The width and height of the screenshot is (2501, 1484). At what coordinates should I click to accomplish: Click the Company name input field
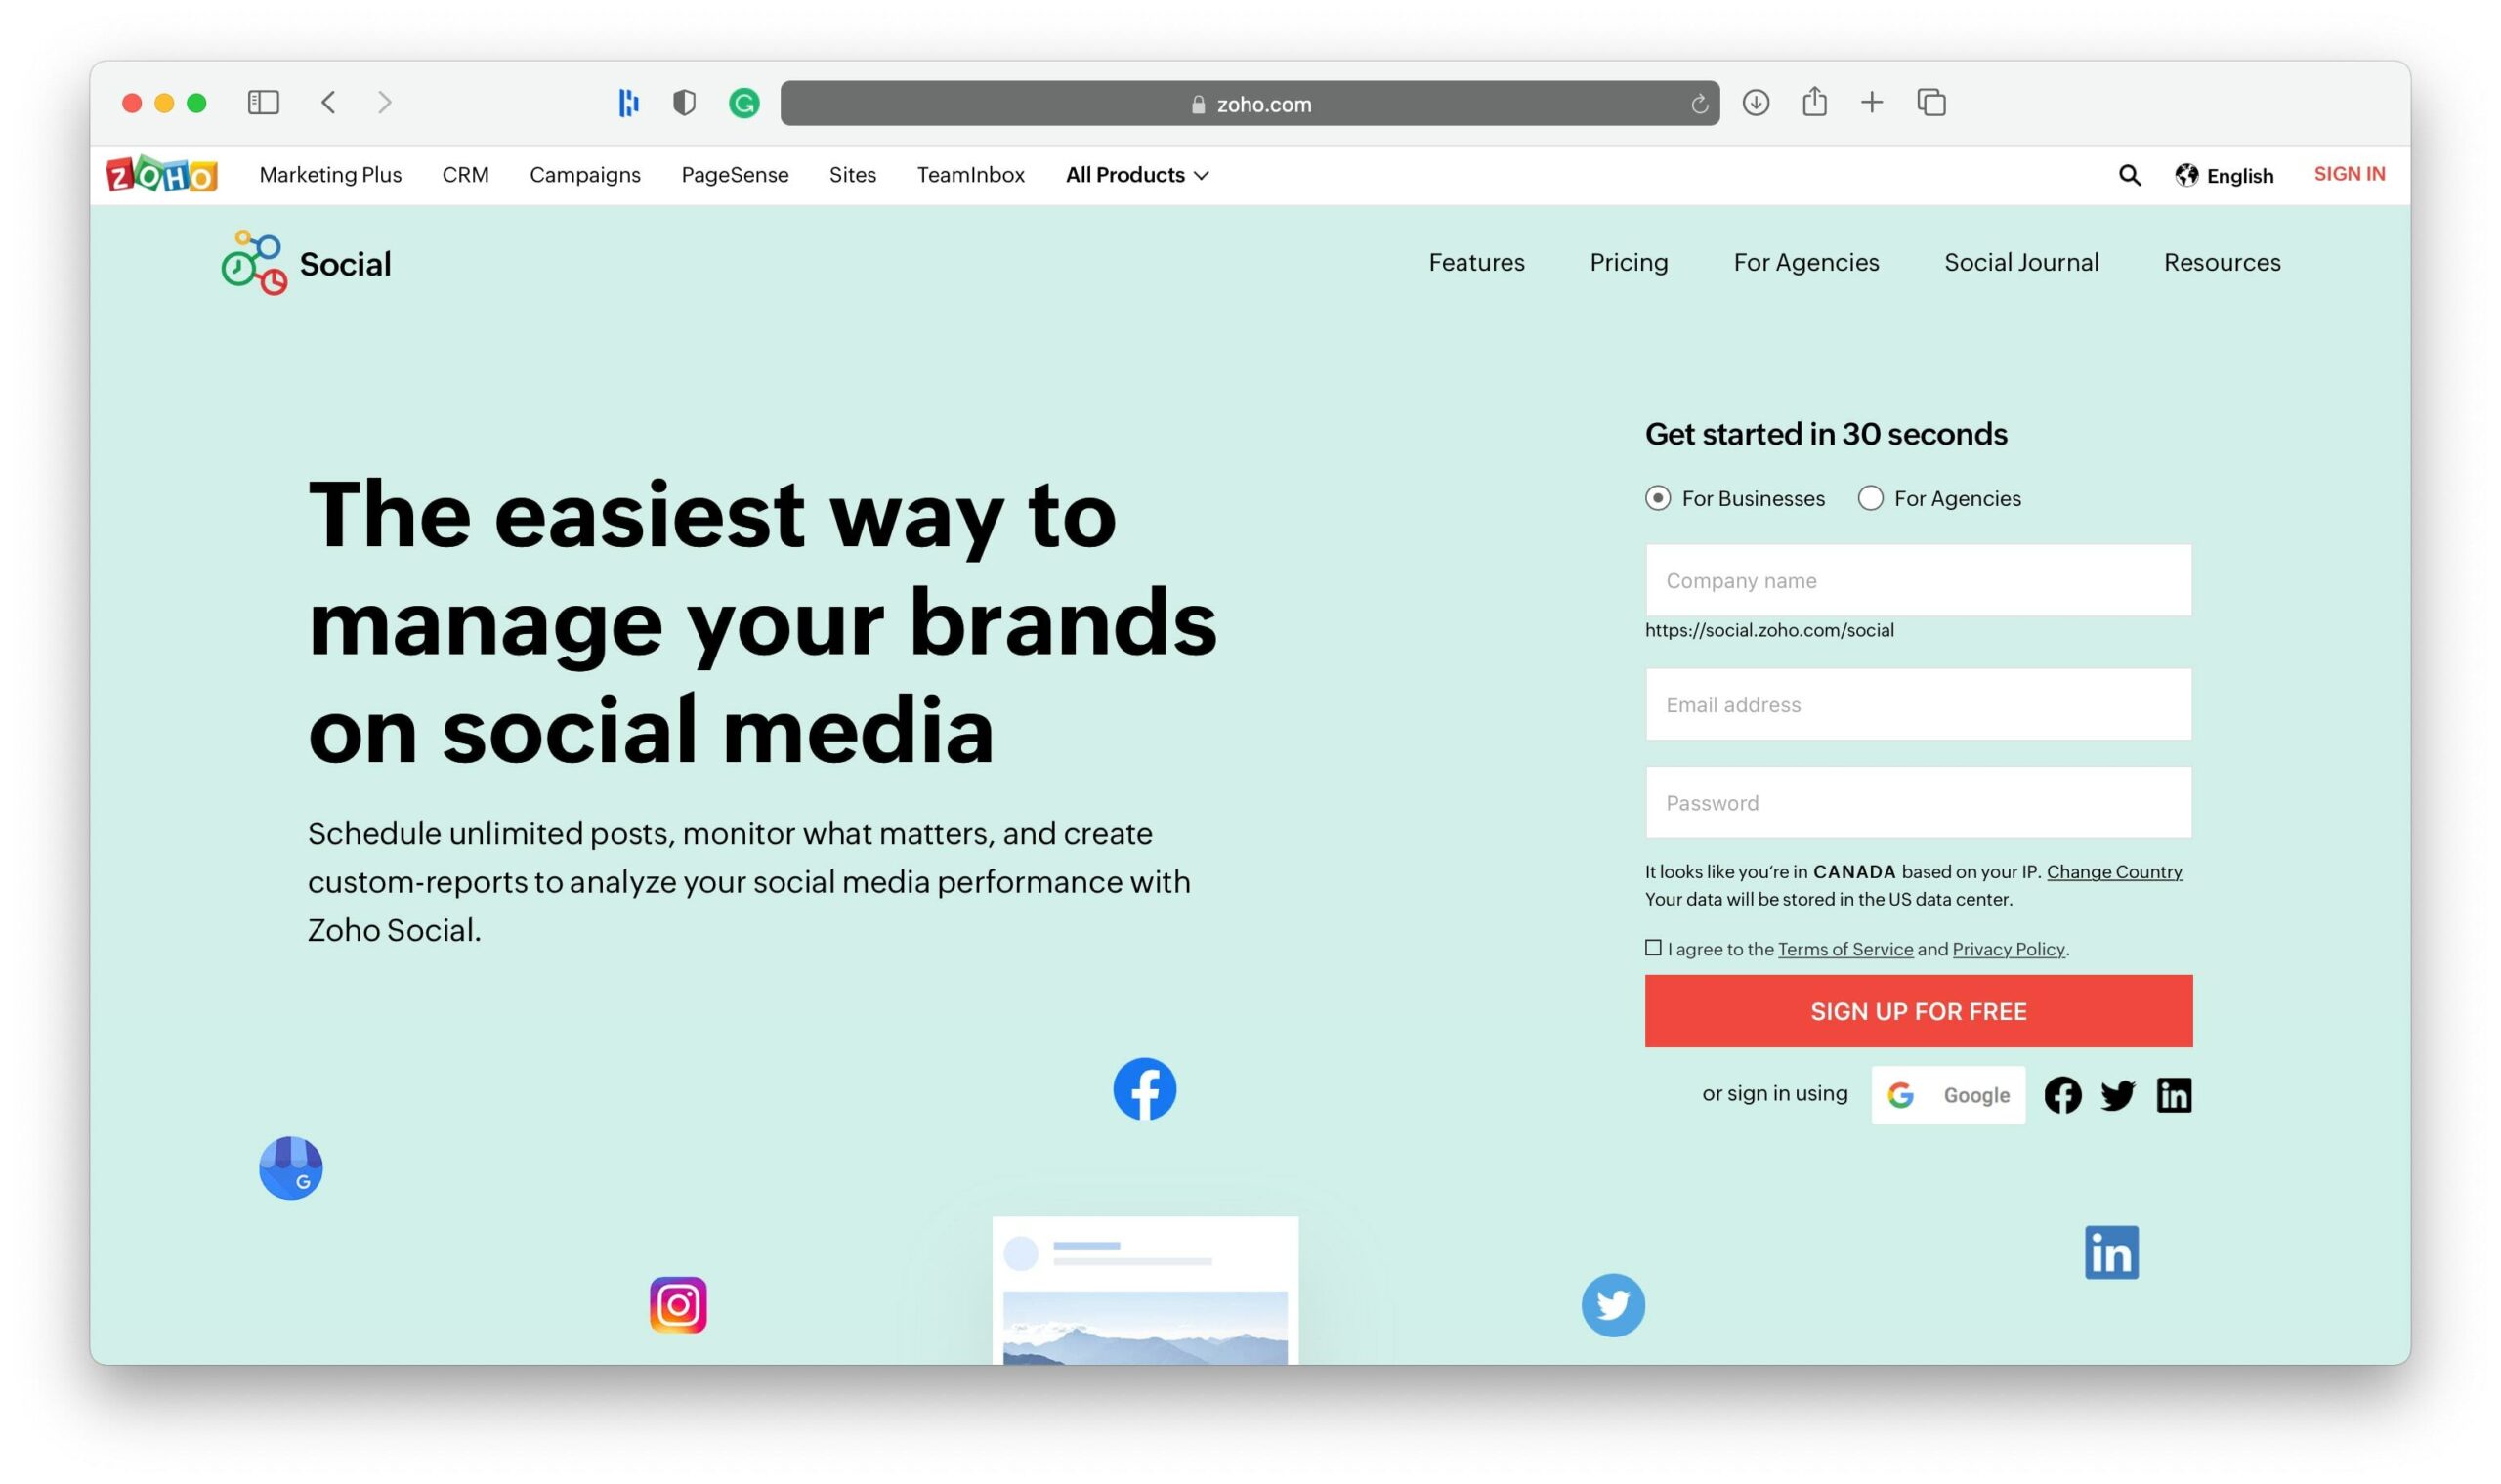1917,579
